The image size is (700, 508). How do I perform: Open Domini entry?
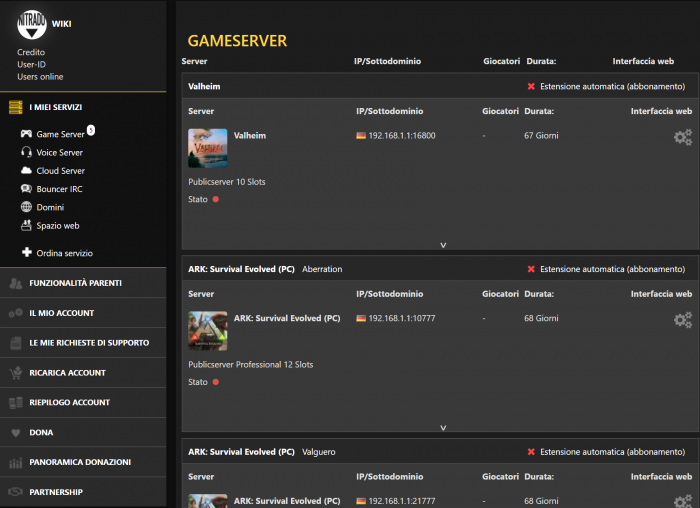(x=50, y=208)
